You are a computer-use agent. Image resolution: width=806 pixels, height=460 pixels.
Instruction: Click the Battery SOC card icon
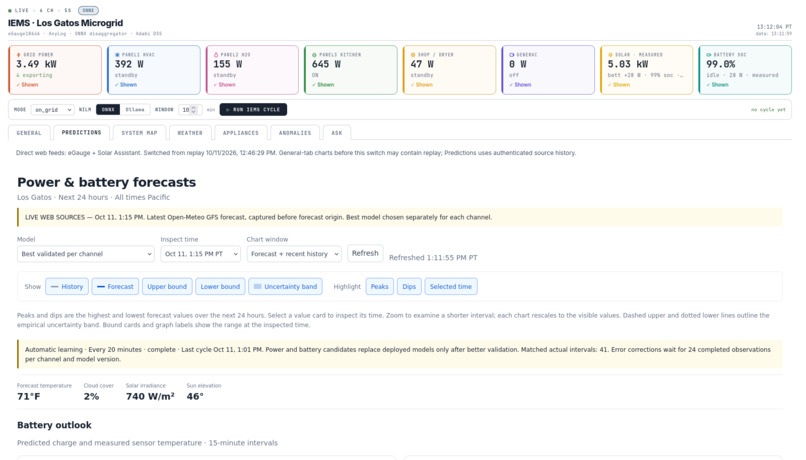(x=709, y=54)
